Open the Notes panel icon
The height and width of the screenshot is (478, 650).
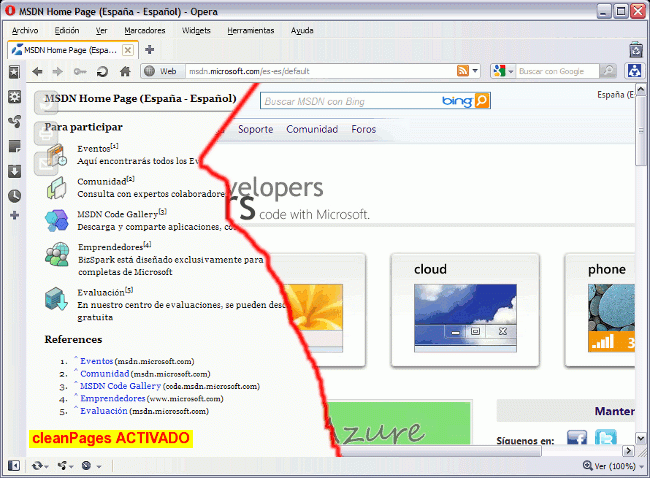coord(15,146)
